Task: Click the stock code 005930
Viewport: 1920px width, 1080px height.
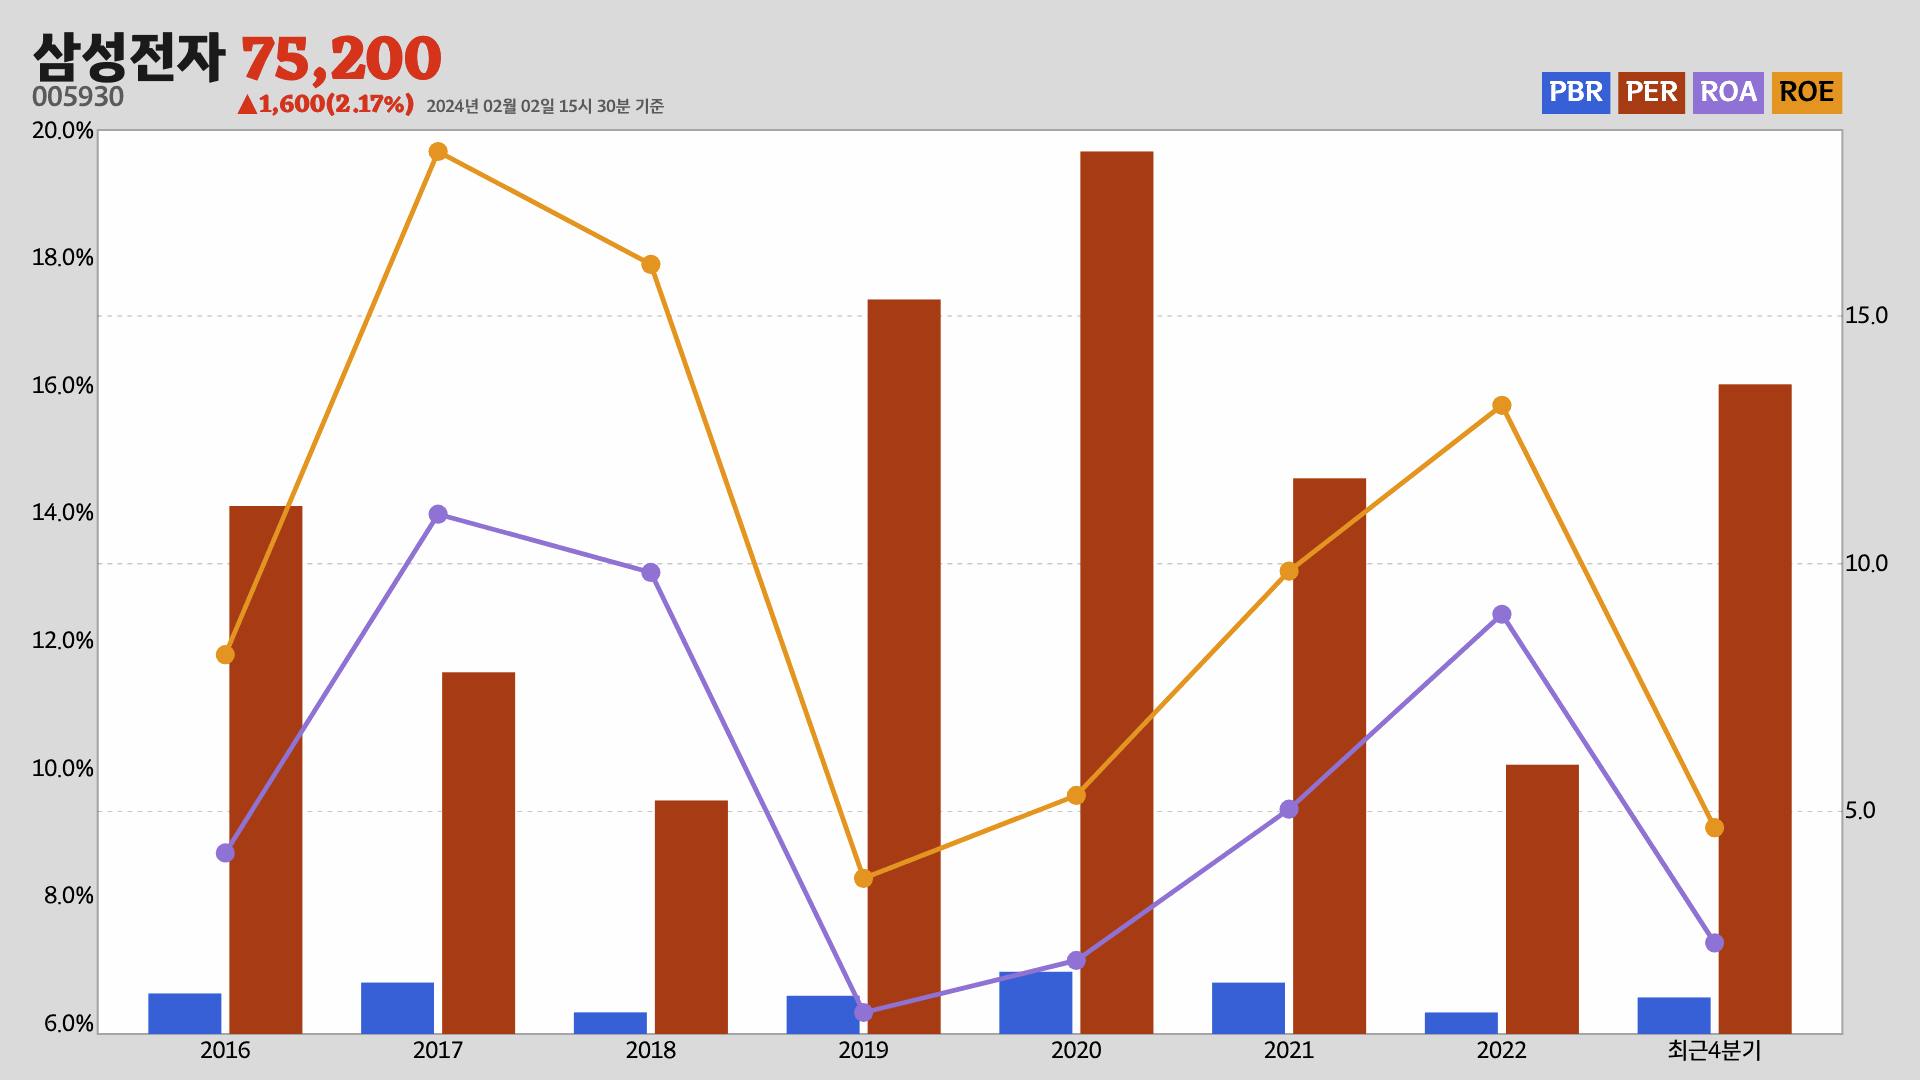Action: (x=78, y=97)
